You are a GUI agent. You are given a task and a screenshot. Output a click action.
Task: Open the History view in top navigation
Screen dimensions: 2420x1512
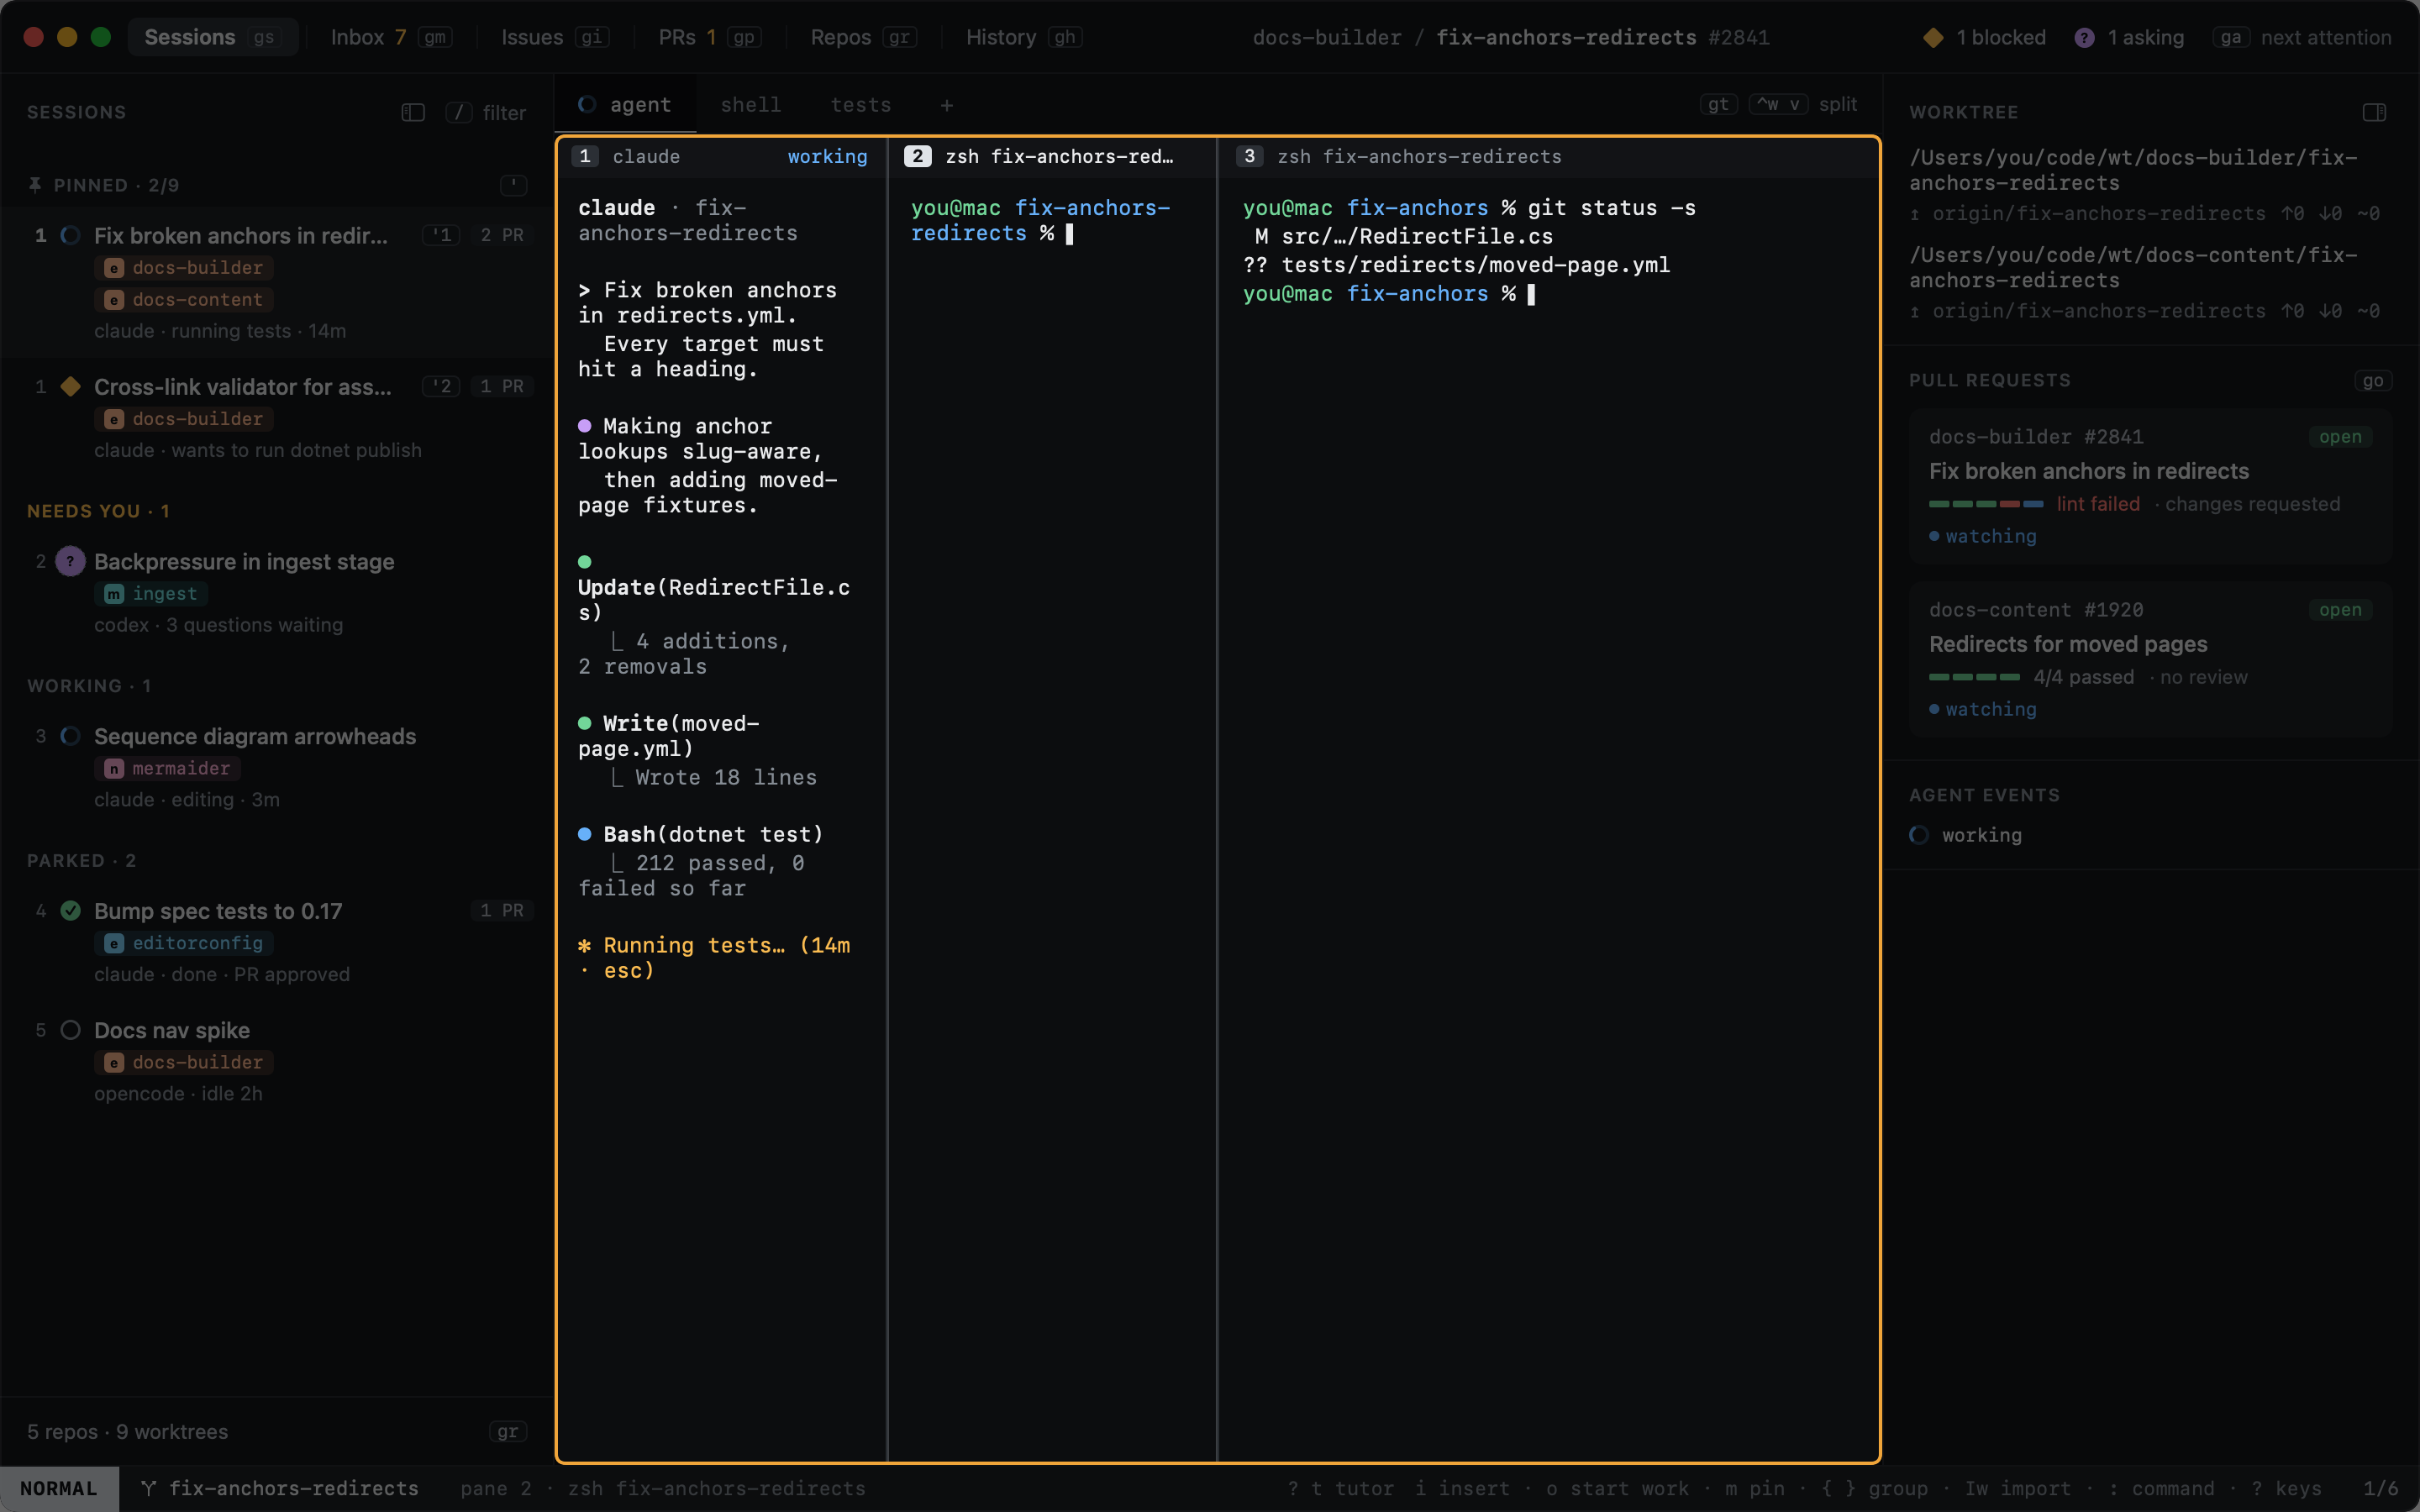(x=1023, y=37)
